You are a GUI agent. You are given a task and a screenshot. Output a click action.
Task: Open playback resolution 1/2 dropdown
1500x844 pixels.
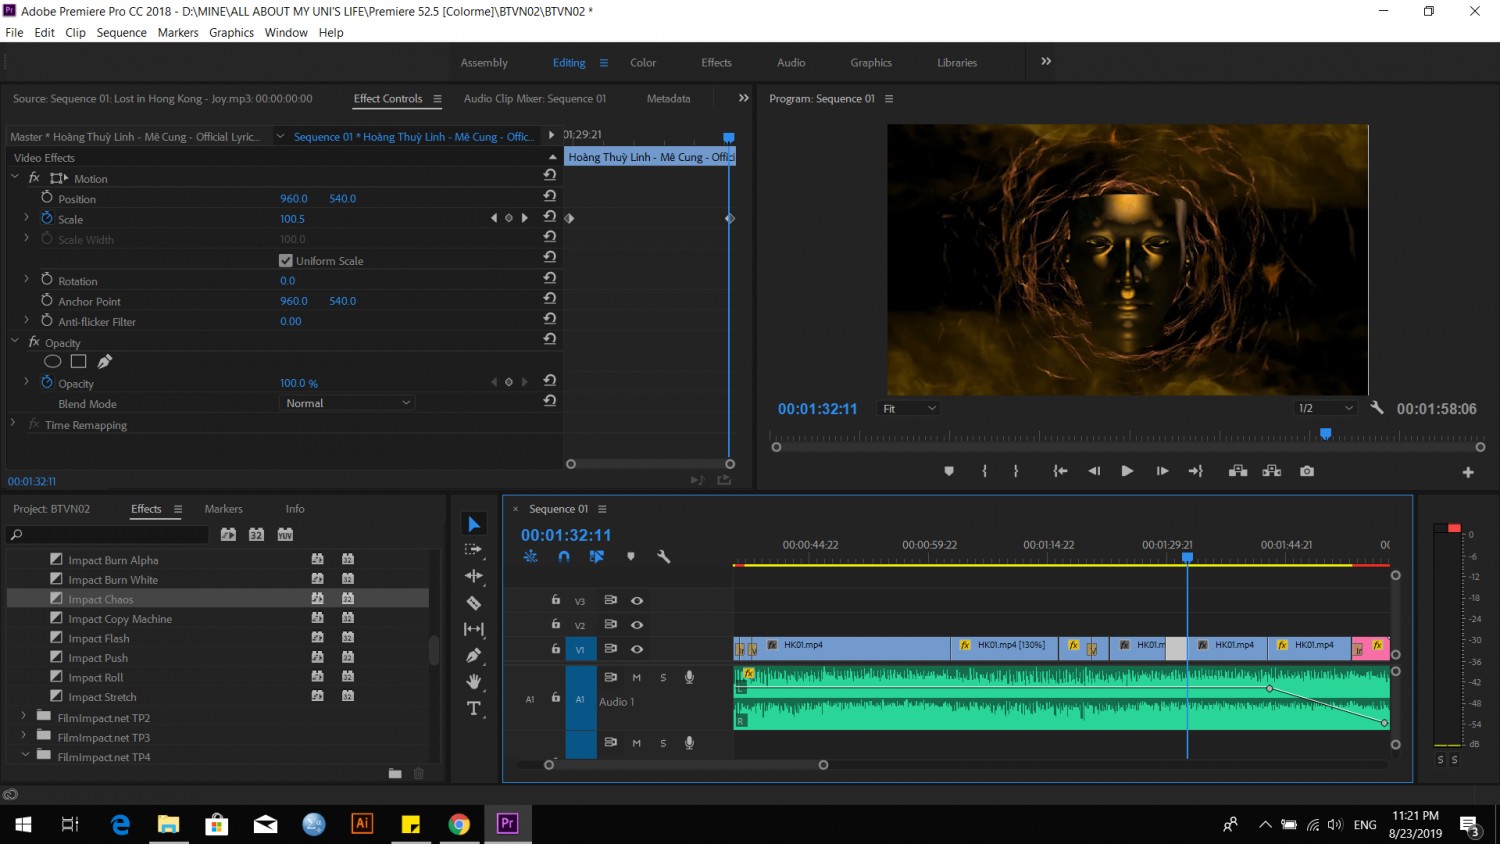[1325, 409]
